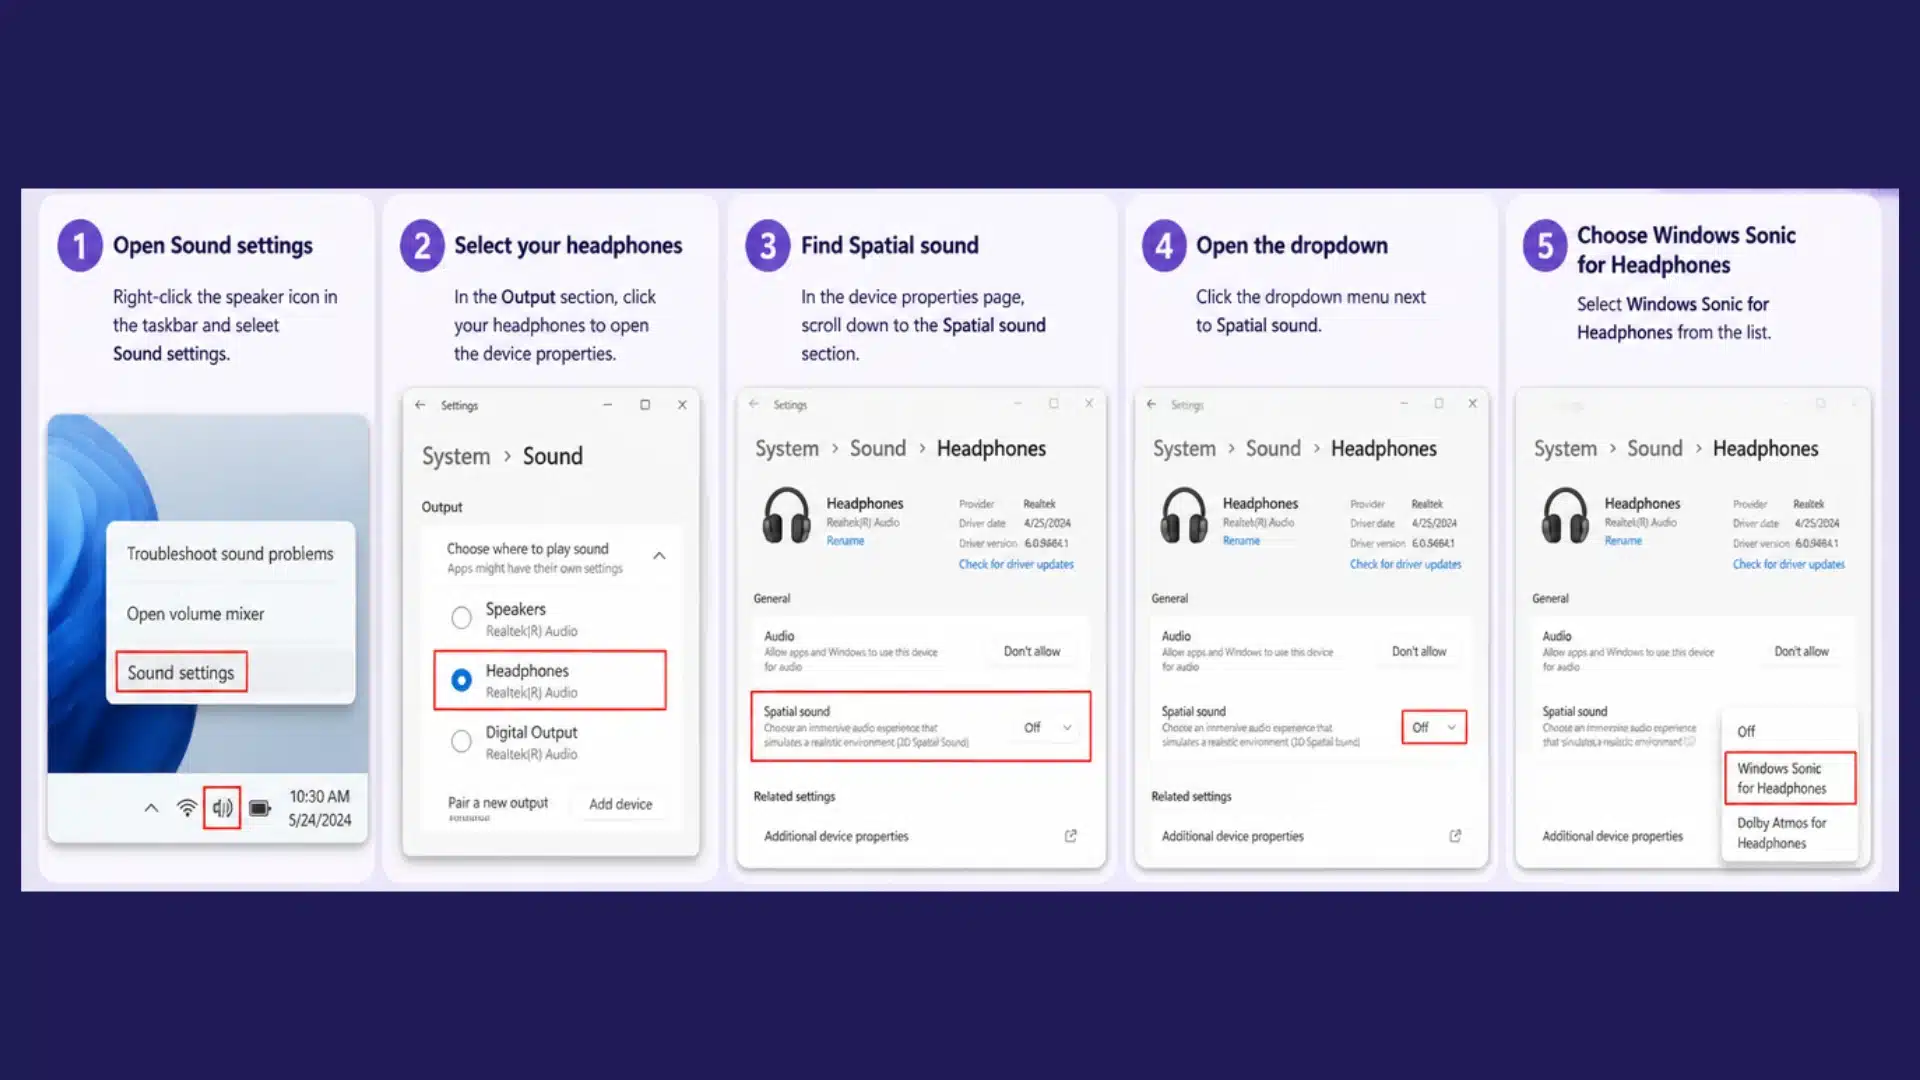Show hidden icons with the taskbar chevron
Viewport: 1920px width, 1080px height.
[151, 808]
